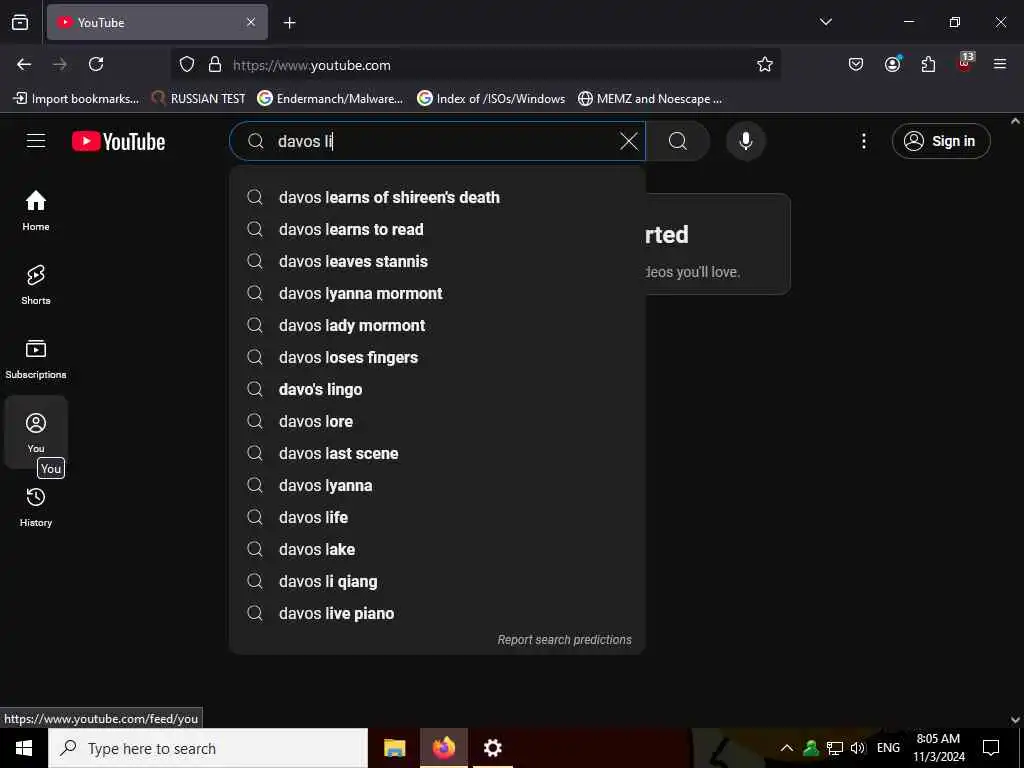Choose the 'davos live piano' suggestion

(x=437, y=613)
